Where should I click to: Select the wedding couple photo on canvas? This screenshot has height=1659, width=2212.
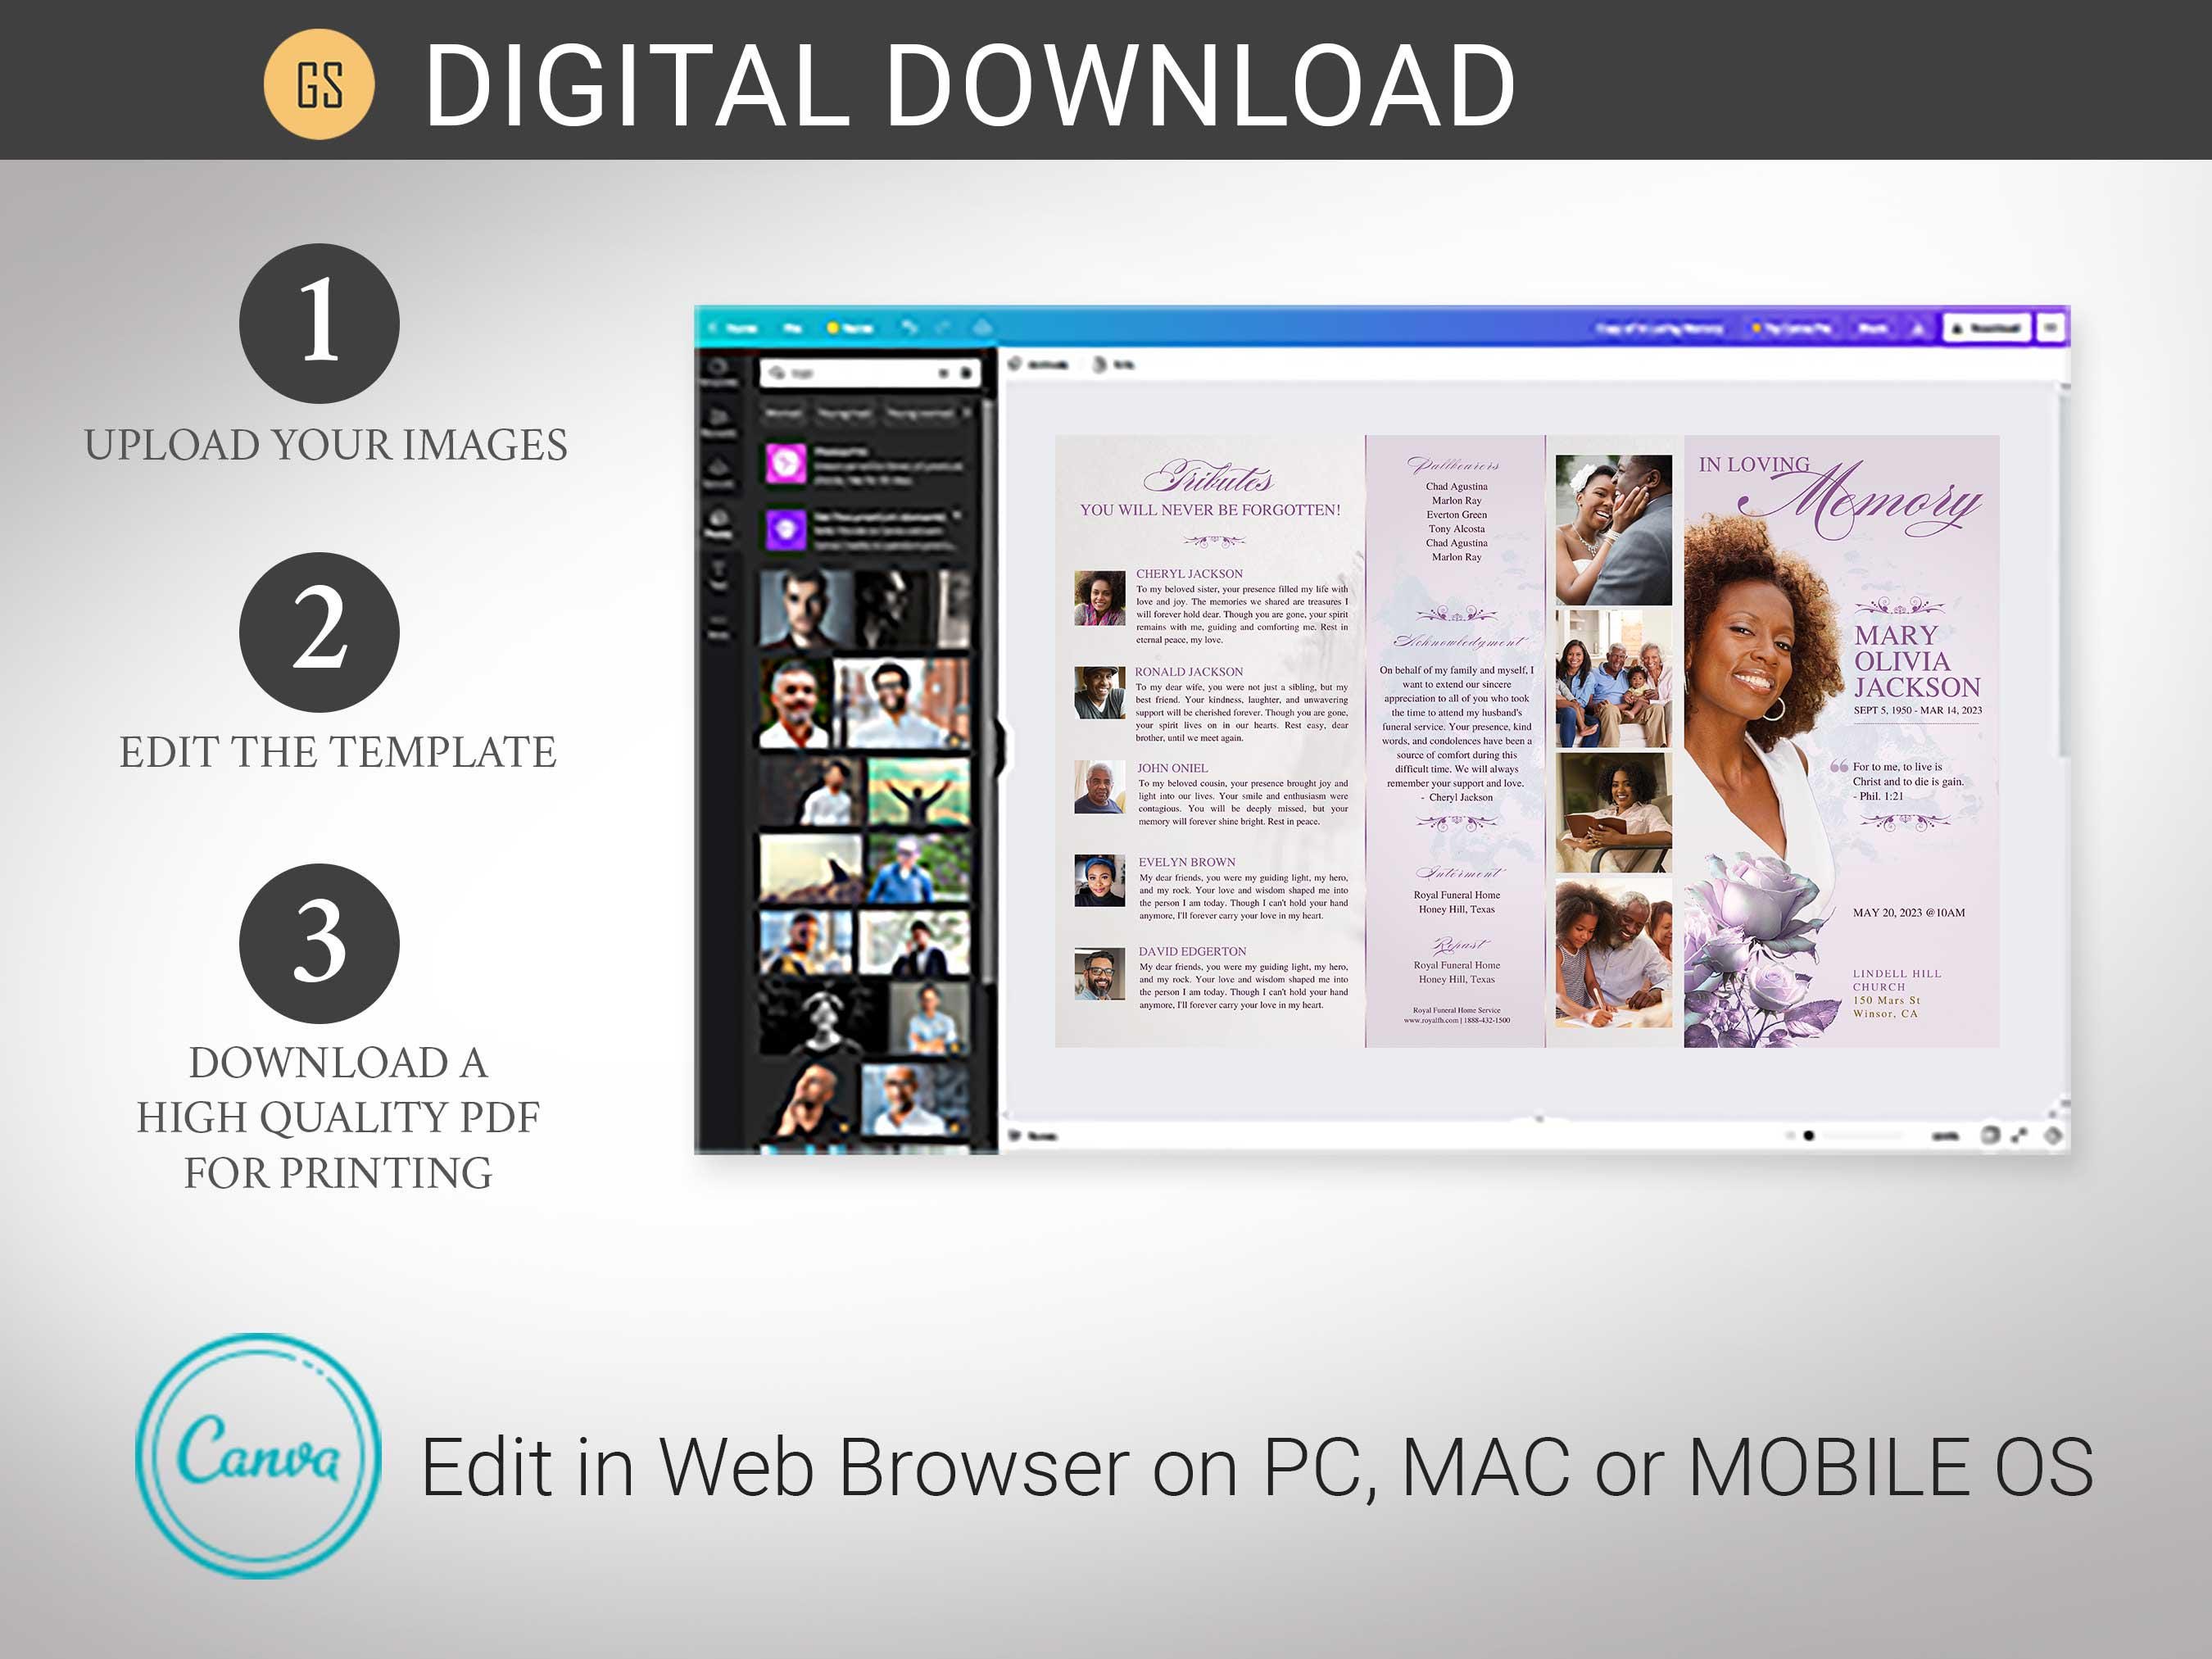pyautogui.click(x=1613, y=529)
